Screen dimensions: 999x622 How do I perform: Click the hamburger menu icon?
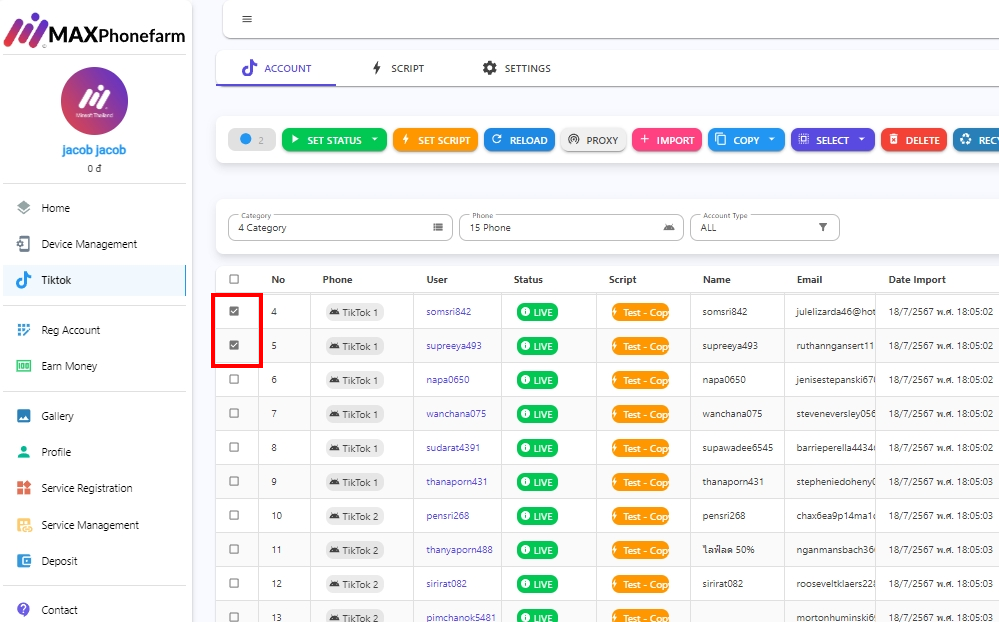(x=247, y=19)
